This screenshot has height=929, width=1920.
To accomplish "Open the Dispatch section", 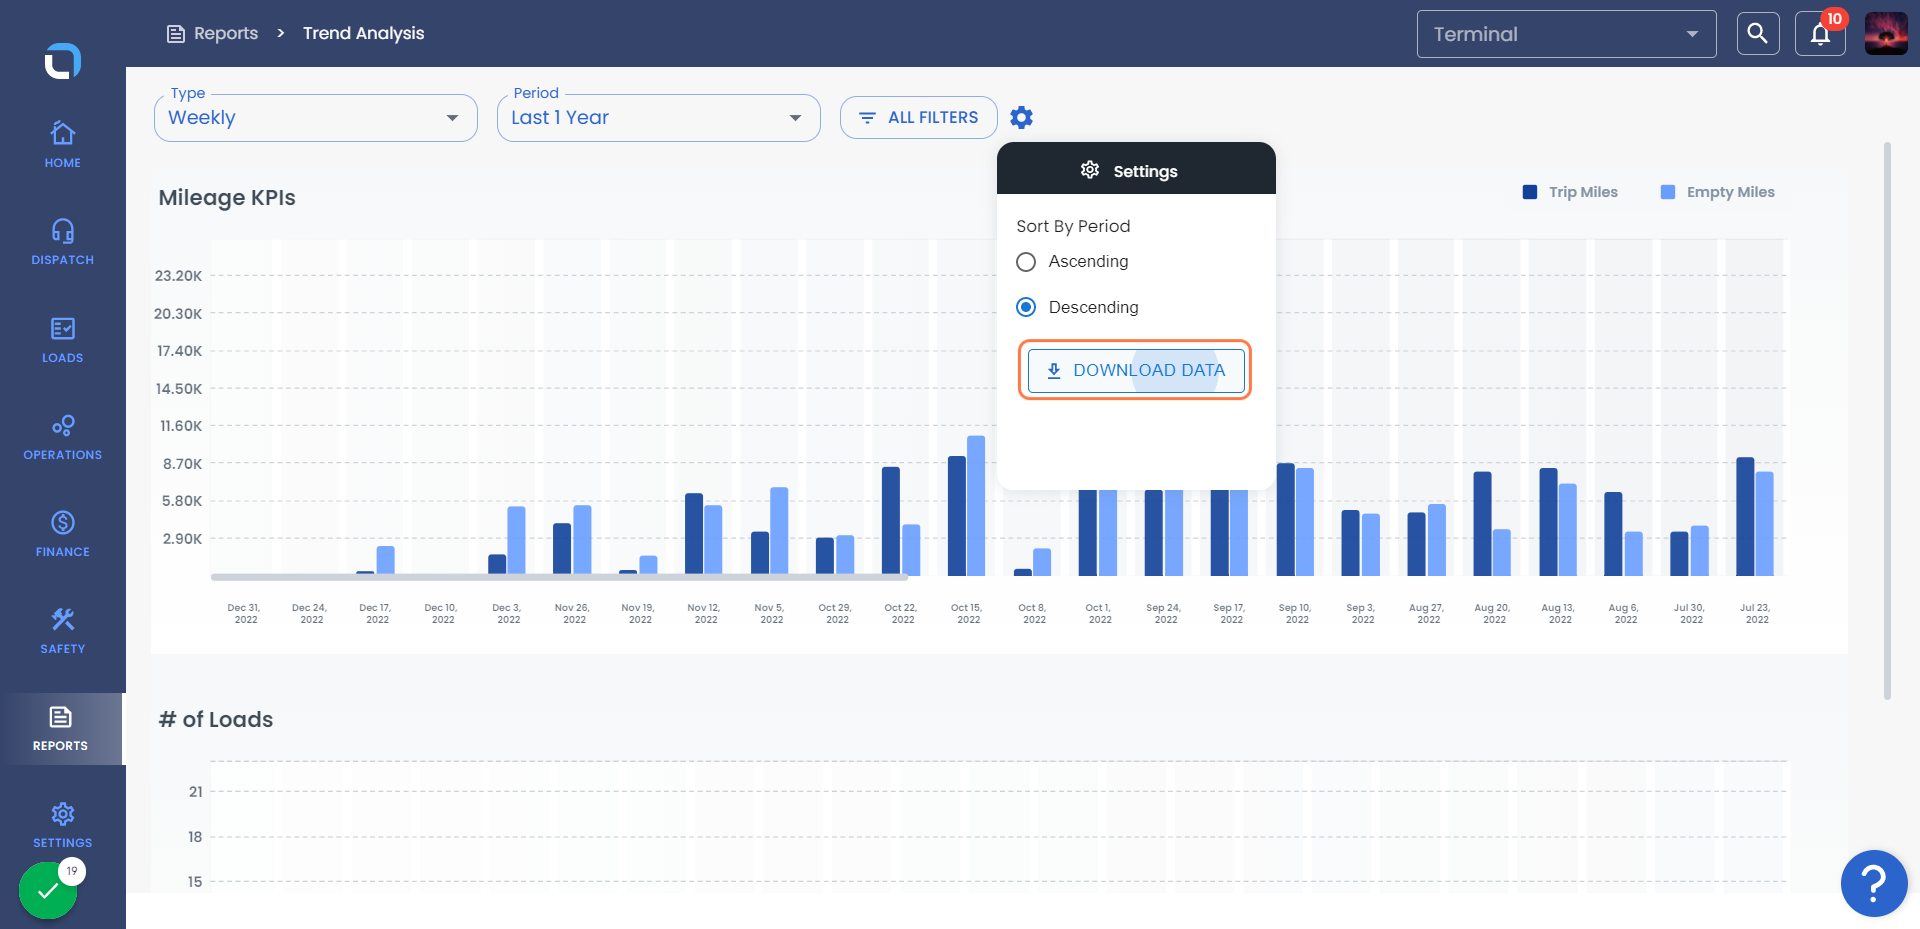I will pyautogui.click(x=62, y=242).
